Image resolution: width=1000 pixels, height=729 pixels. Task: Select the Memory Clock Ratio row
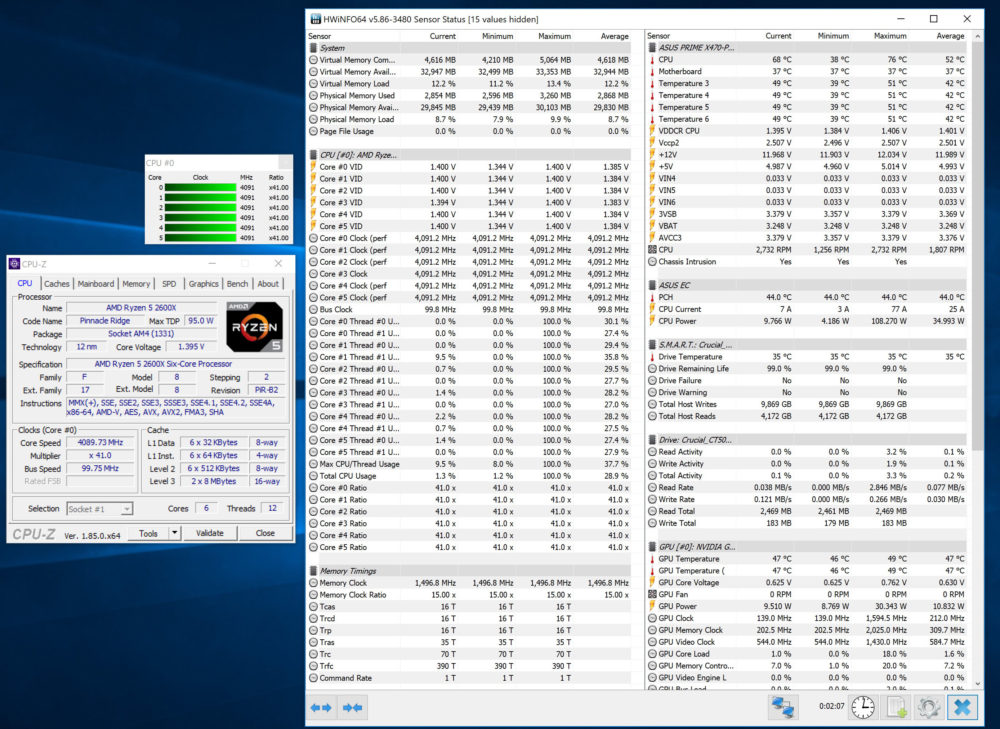pos(469,594)
